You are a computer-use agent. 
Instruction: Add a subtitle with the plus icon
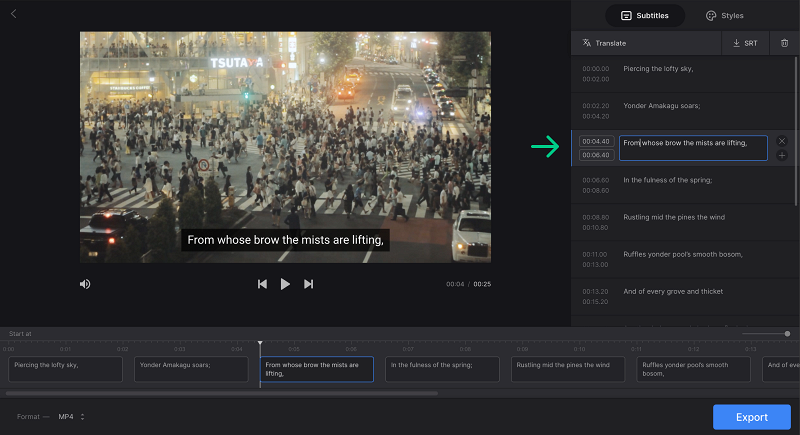point(782,156)
